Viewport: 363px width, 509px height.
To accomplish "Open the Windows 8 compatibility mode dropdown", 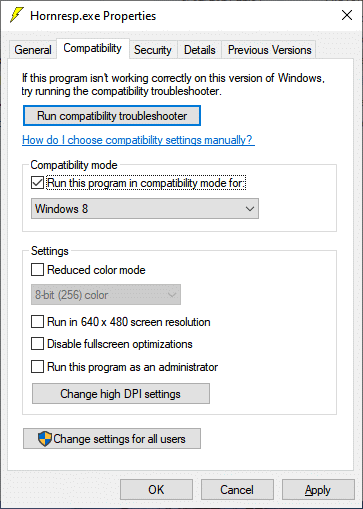I will tap(145, 209).
